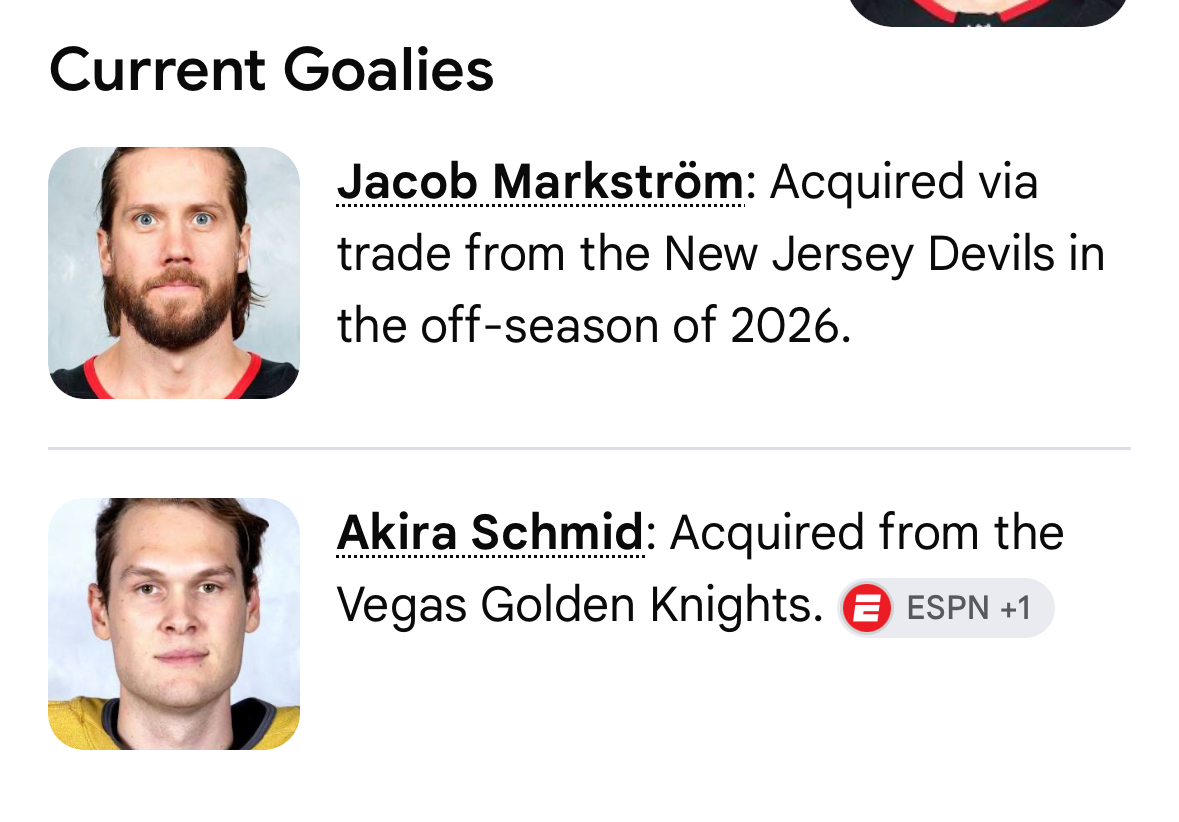Click the "Acquired from the" text beside Schmid
This screenshot has width=1179, height=822.
(867, 532)
